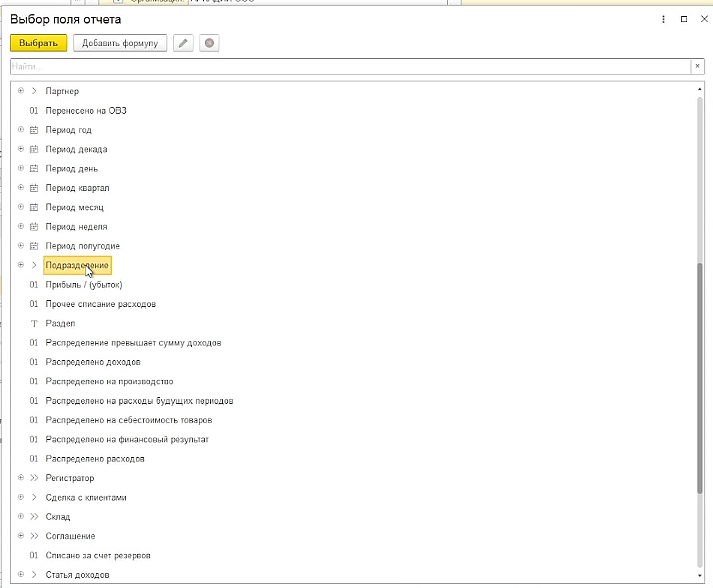Select the Списано за счет резервов field

(98, 555)
